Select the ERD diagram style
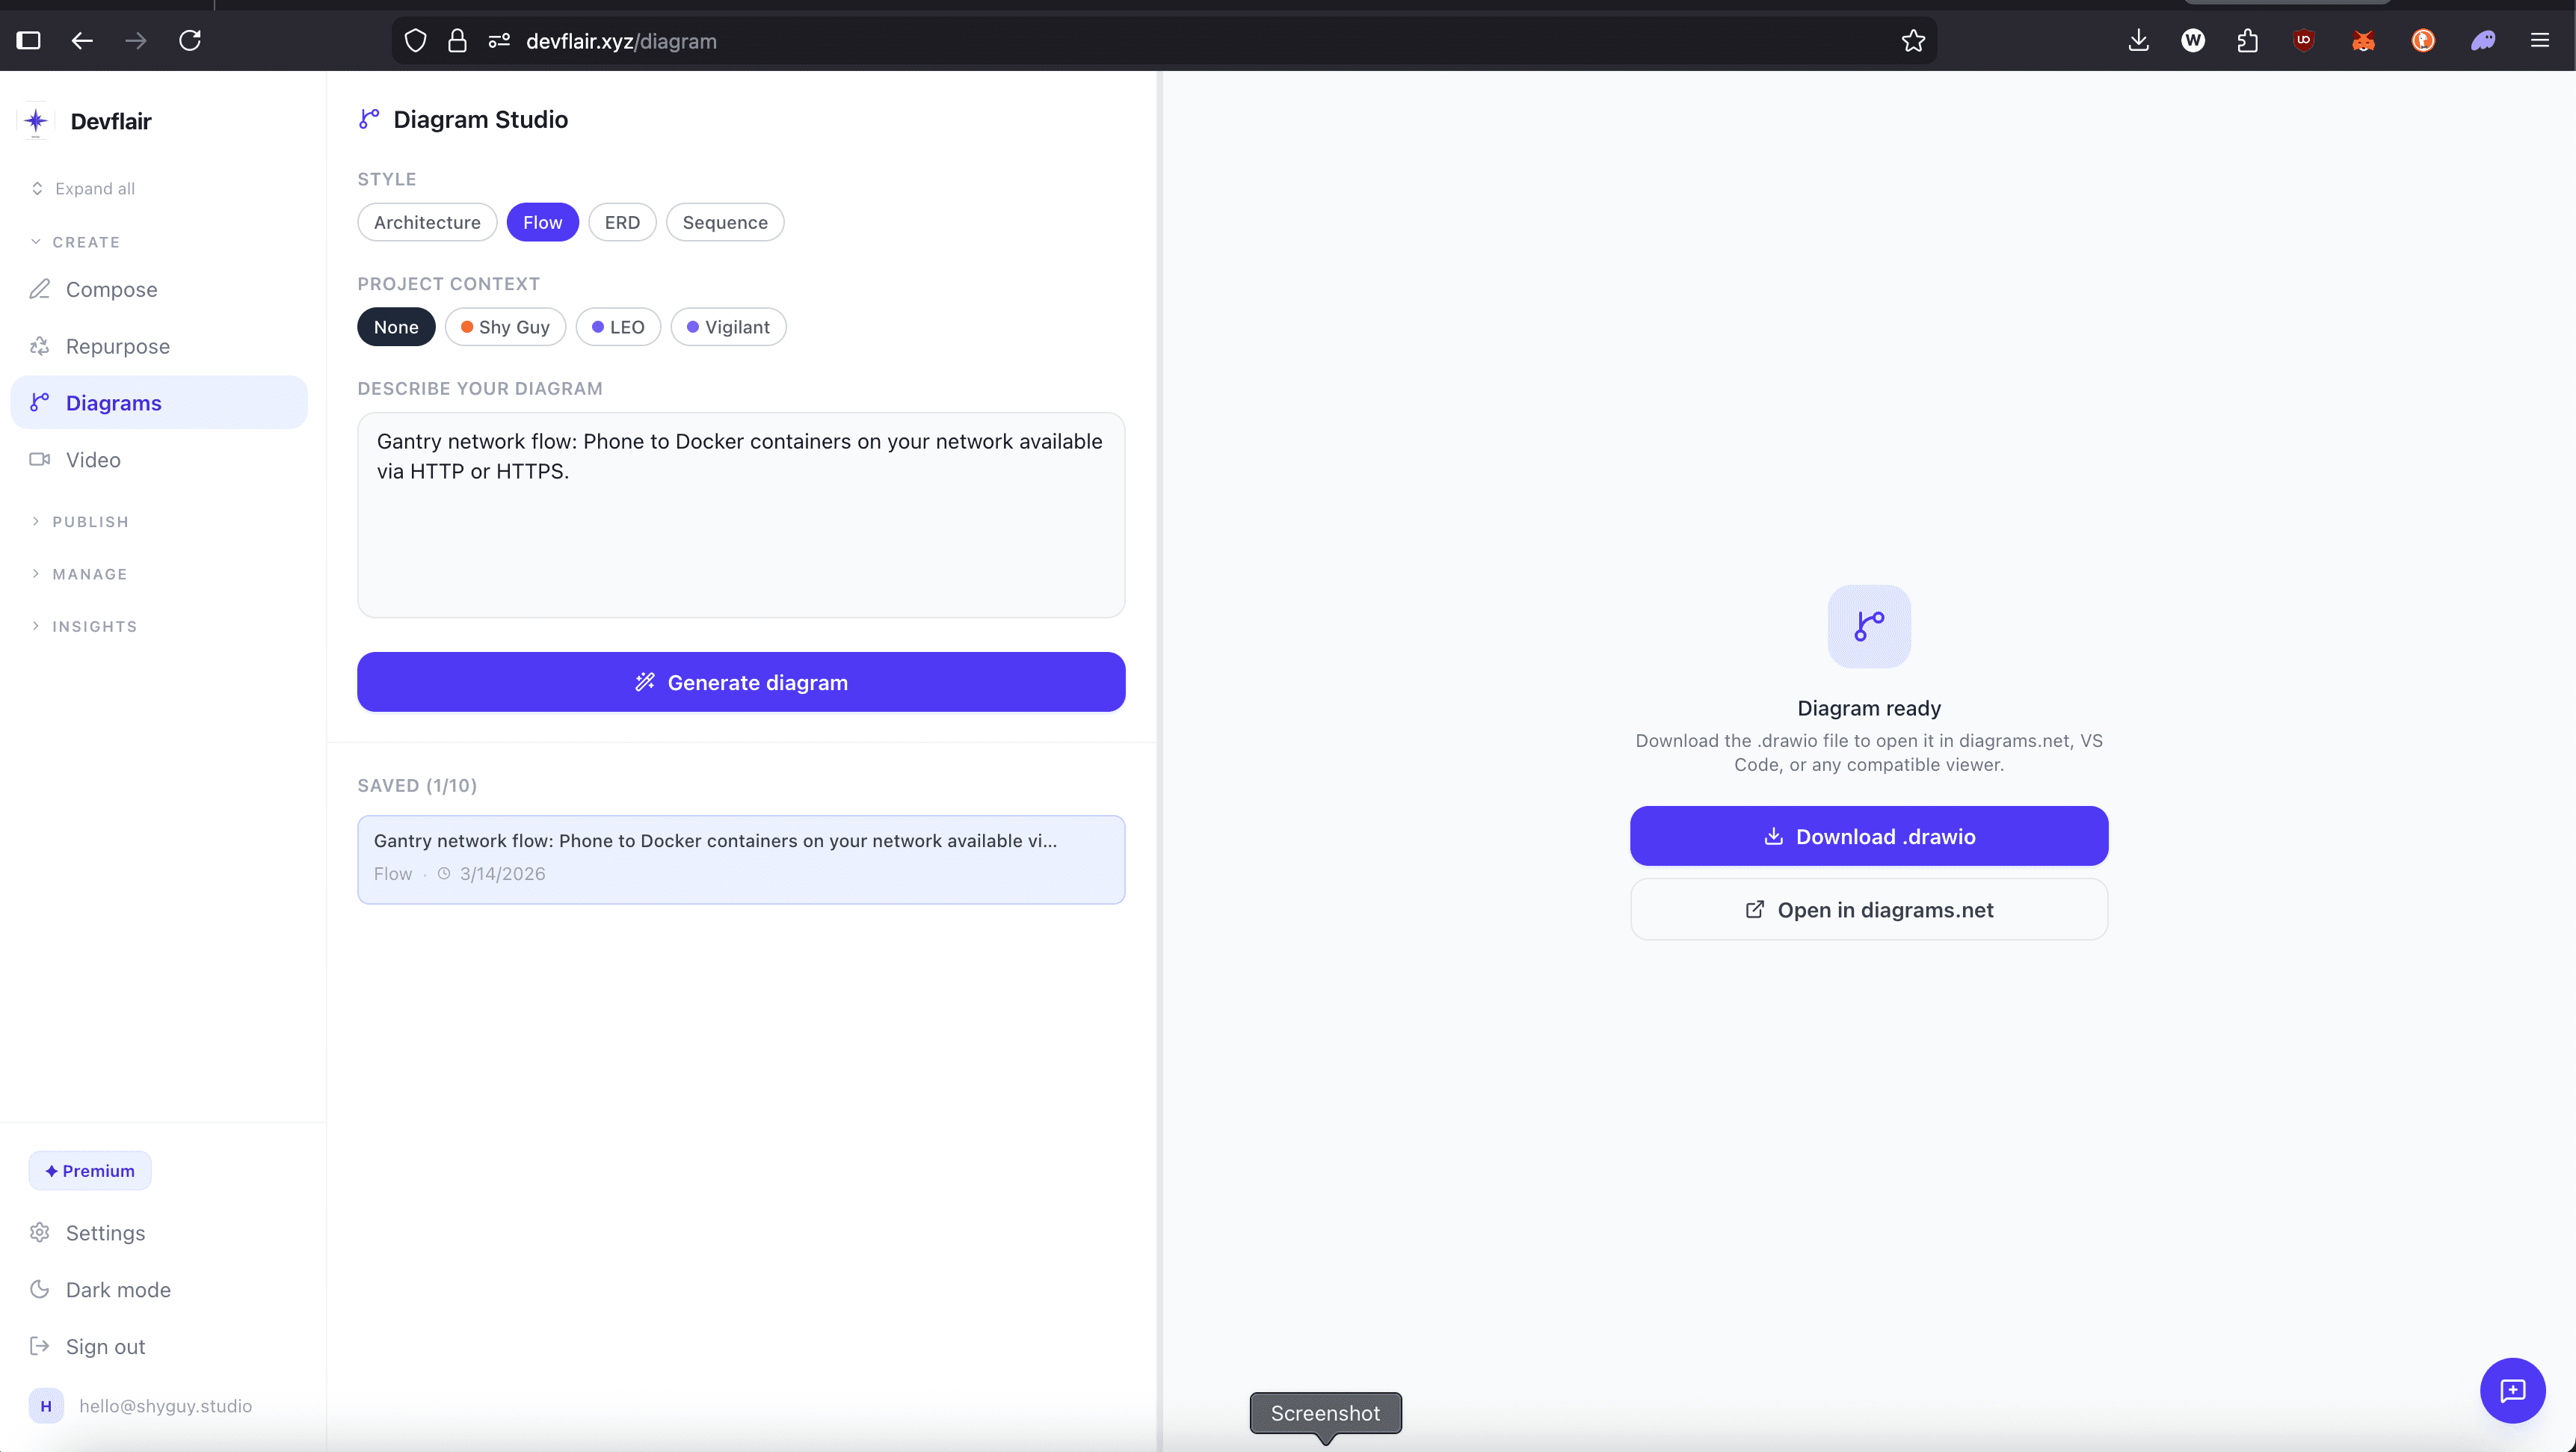The image size is (2576, 1452). (622, 222)
